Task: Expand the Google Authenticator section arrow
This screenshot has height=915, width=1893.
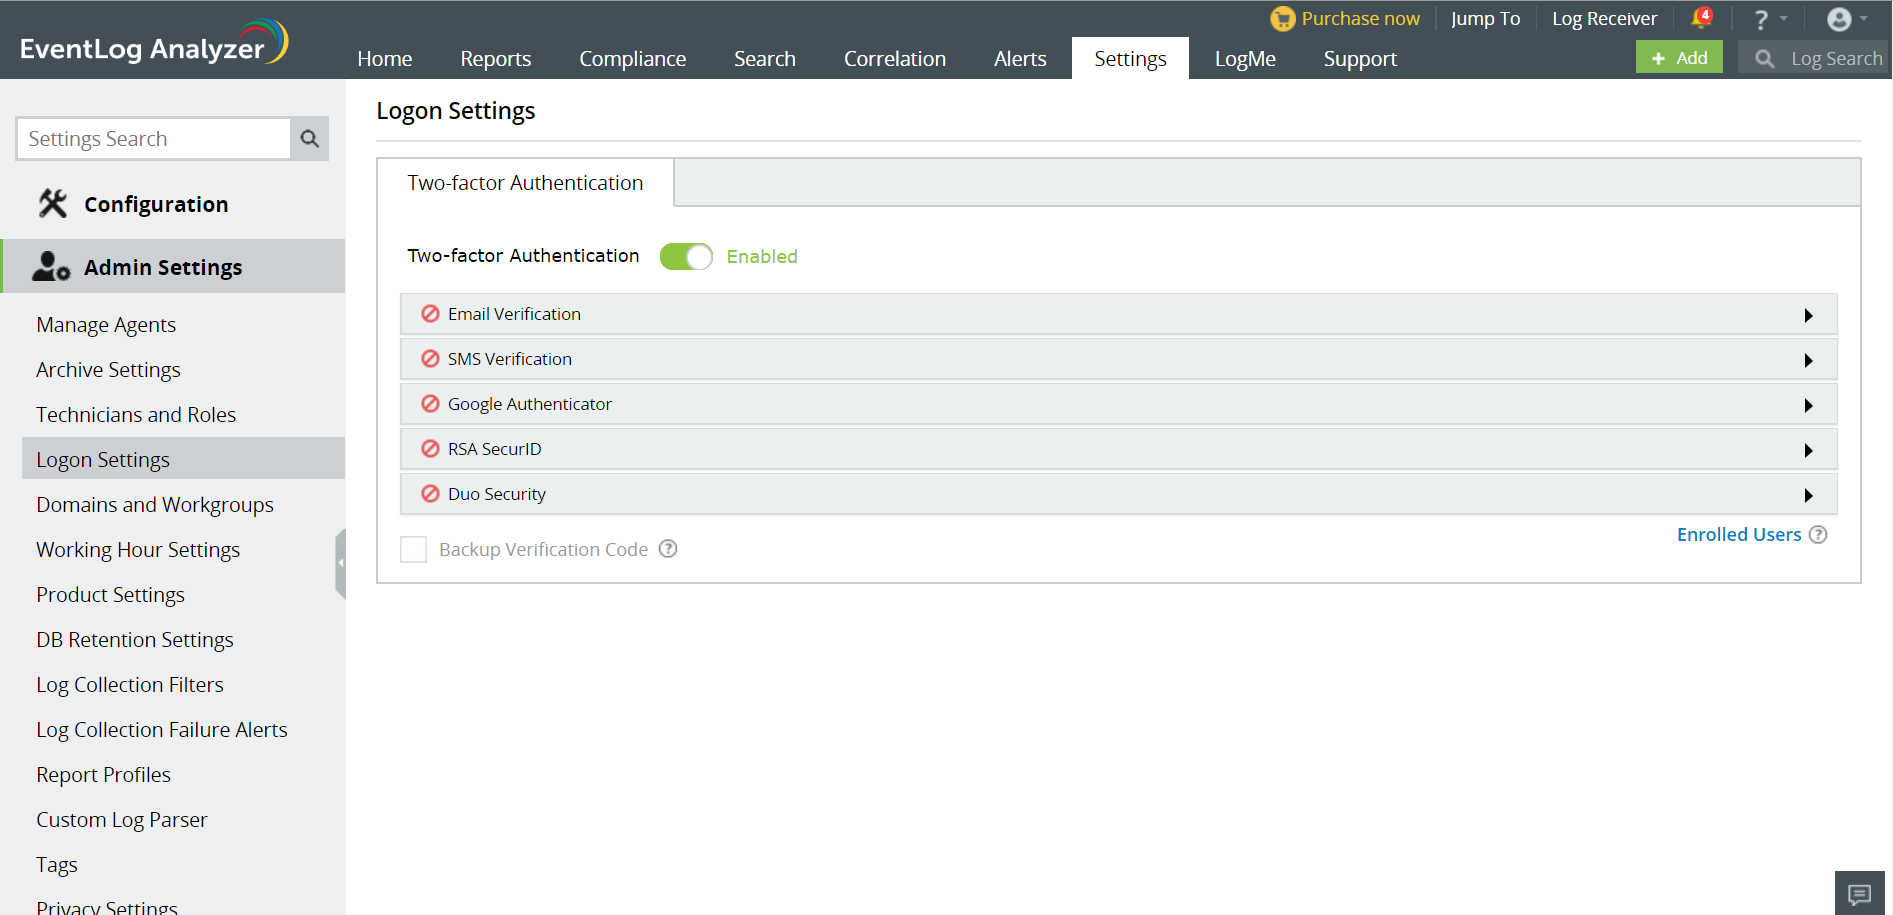Action: [1808, 406]
